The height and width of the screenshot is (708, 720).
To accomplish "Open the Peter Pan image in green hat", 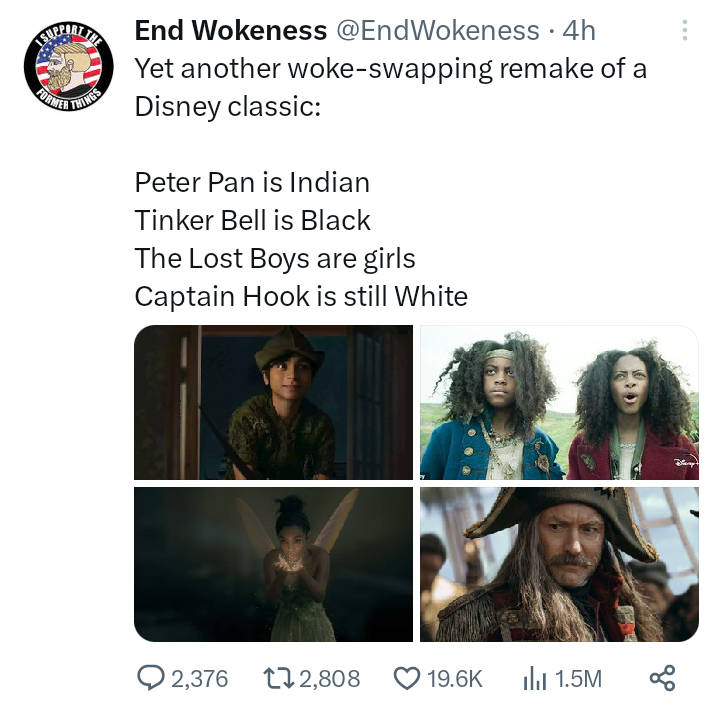I will [x=273, y=402].
